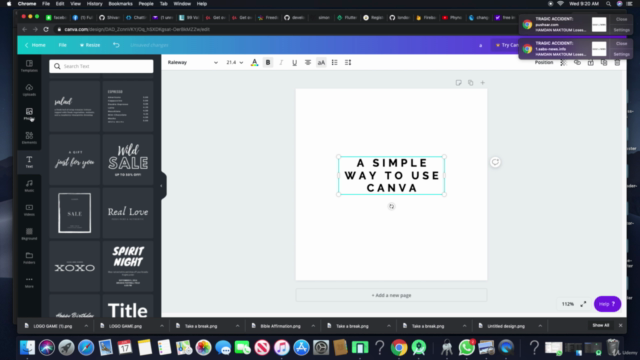
Task: Toggle bulleted list formatting
Action: coord(334,62)
